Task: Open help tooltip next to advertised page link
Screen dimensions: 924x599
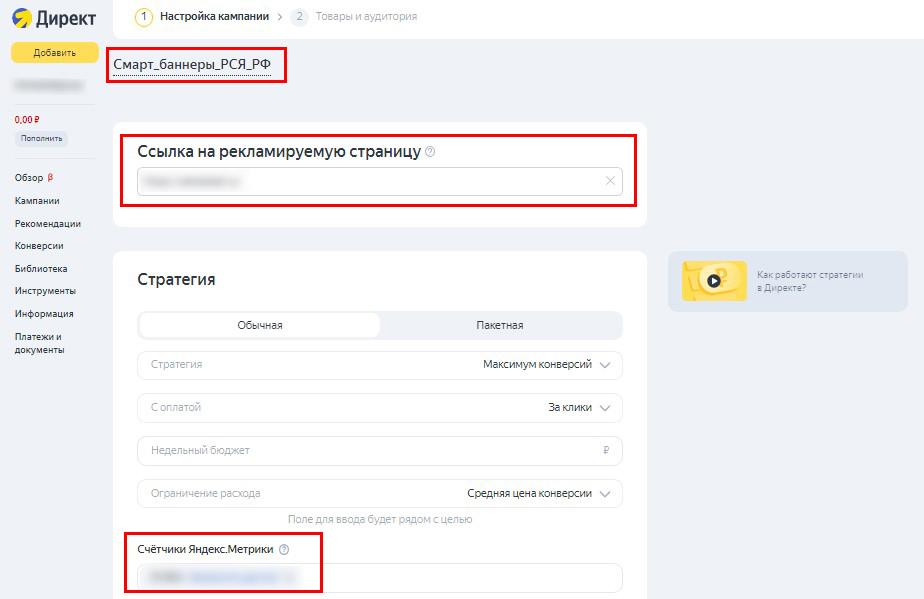Action: [430, 152]
